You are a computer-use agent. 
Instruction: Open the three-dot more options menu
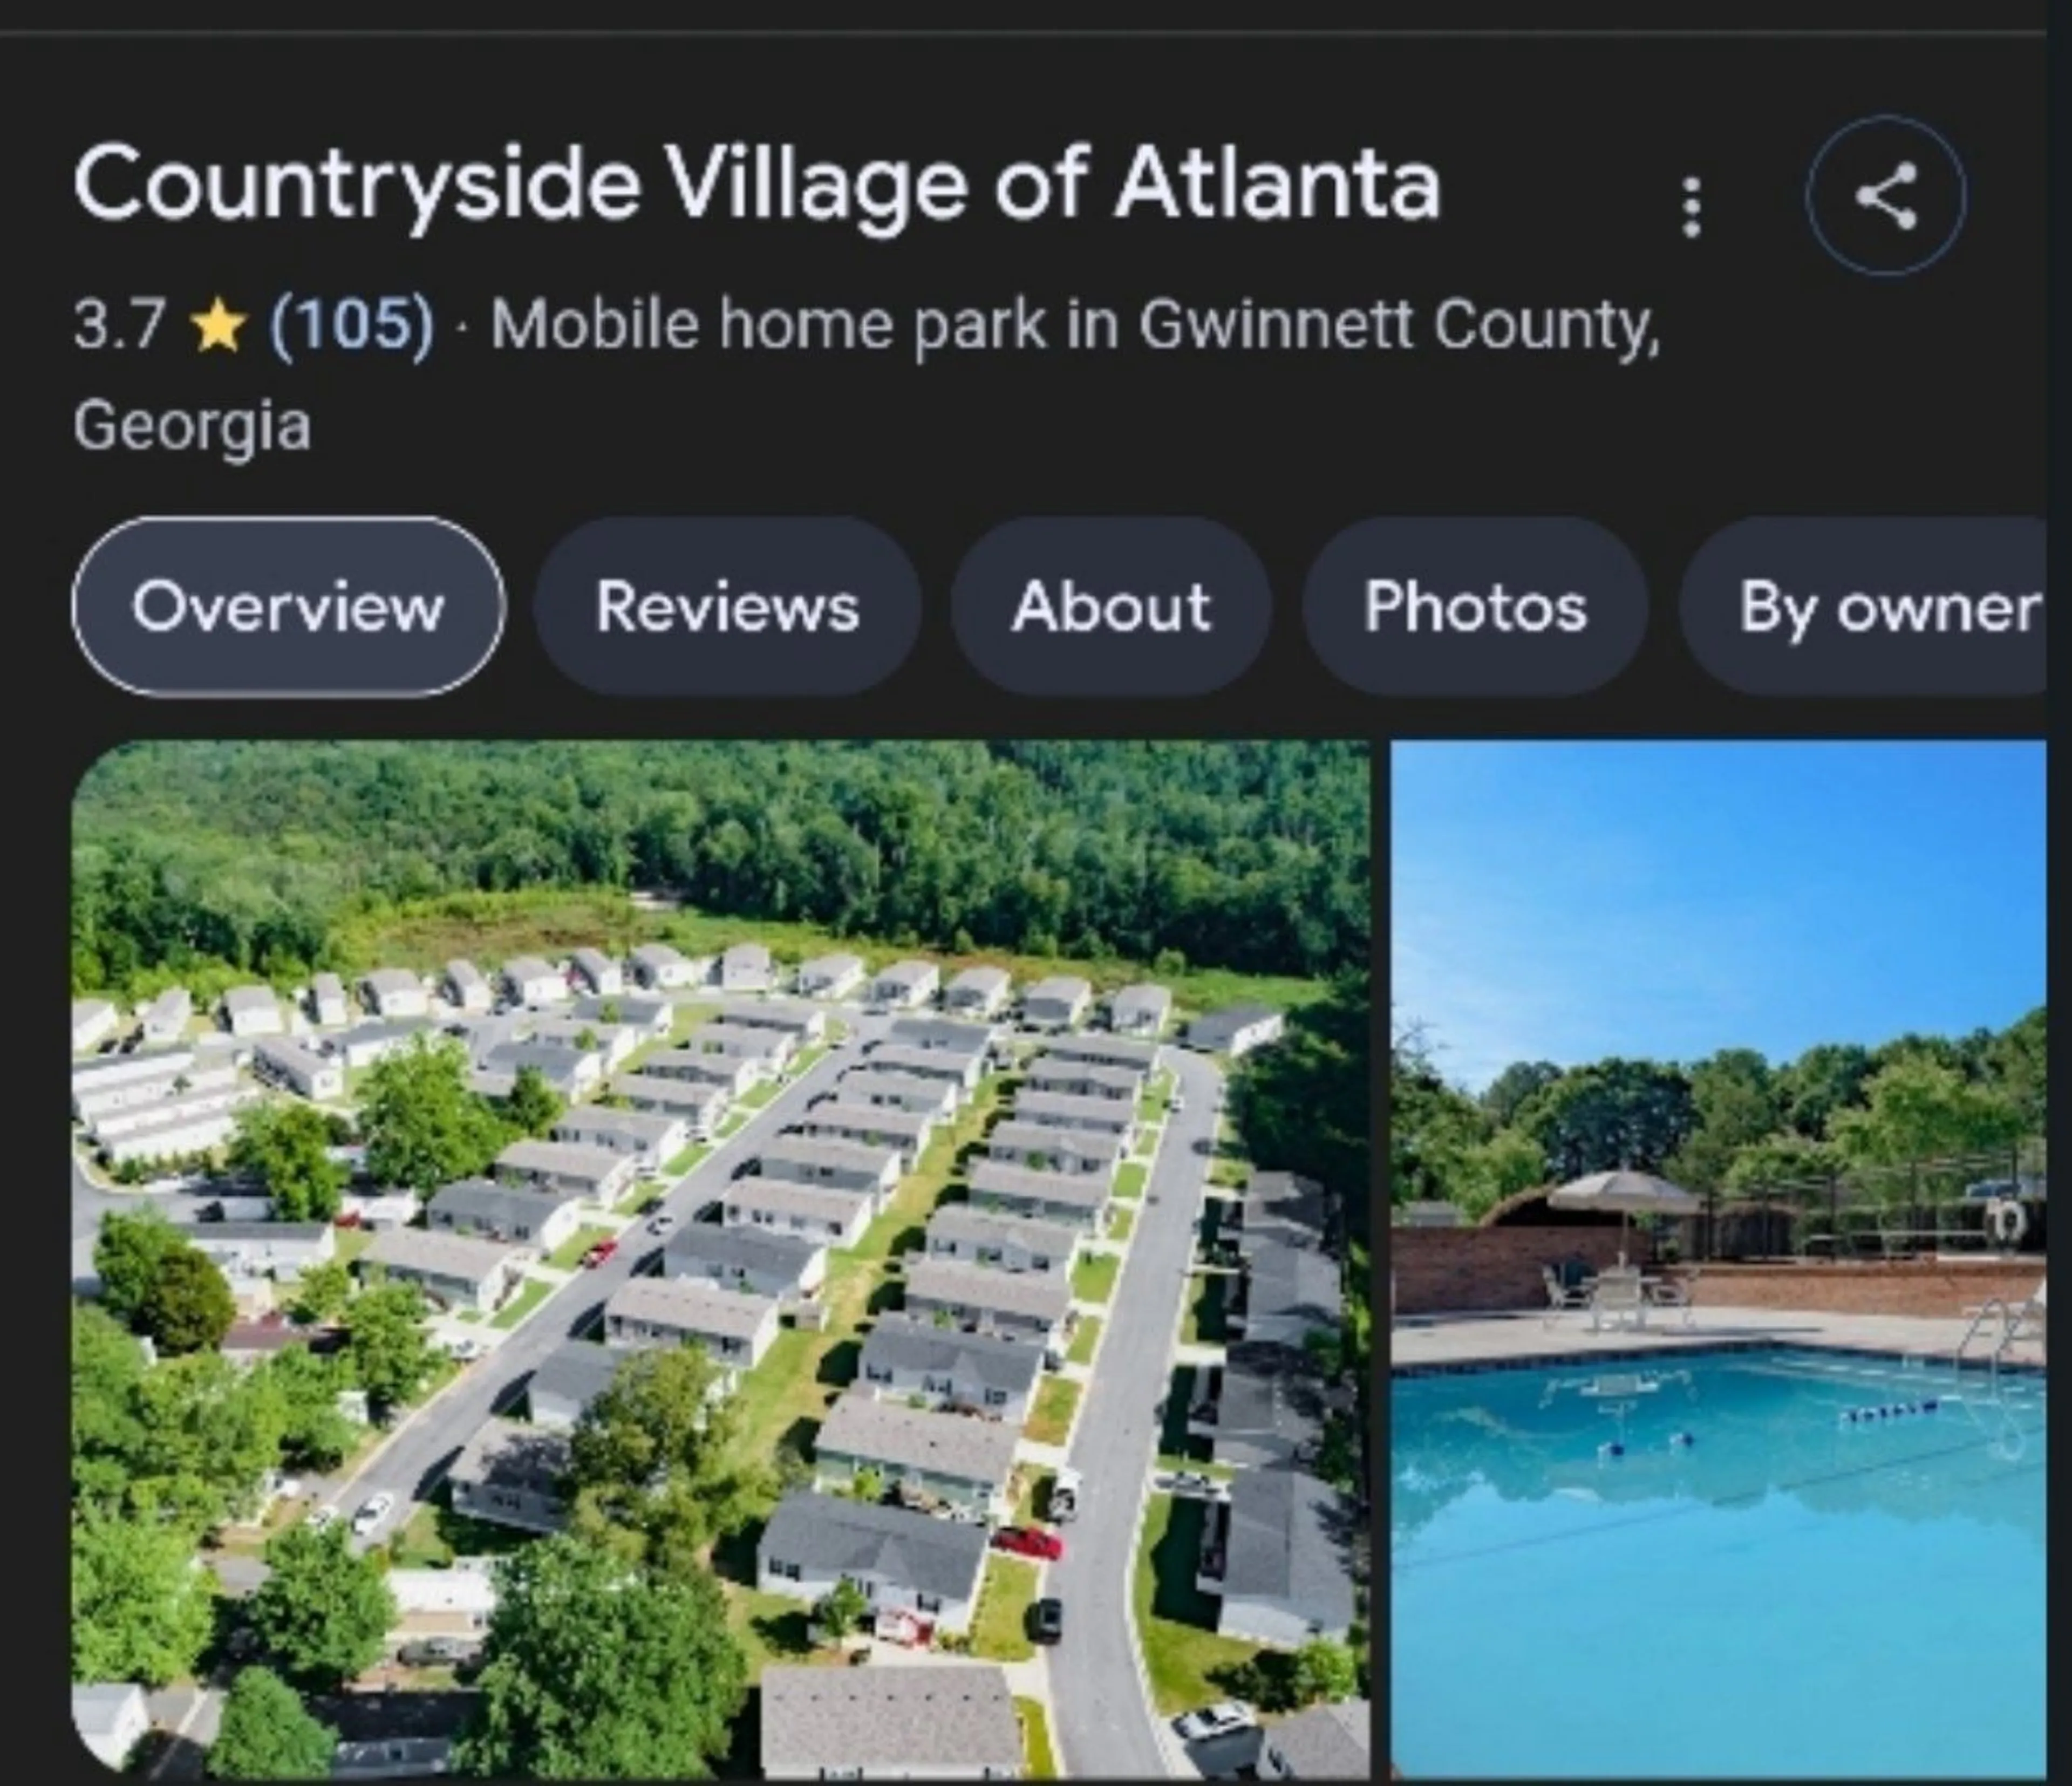[1692, 208]
